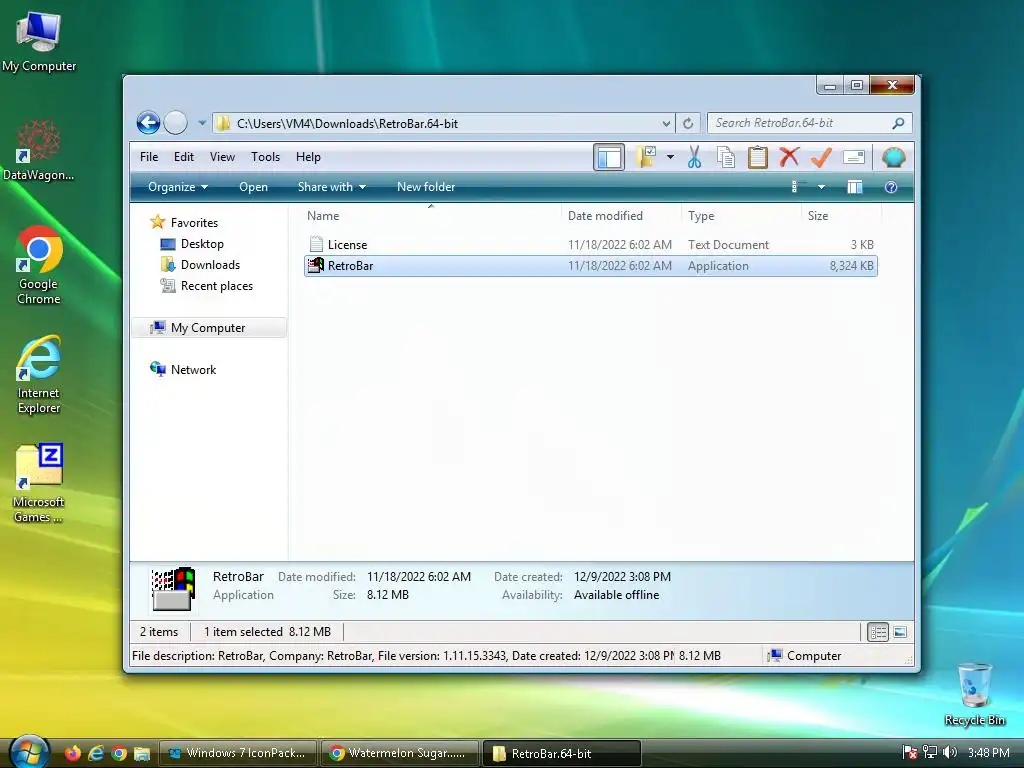This screenshot has width=1024, height=768.
Task: Expand the address bar history dropdown
Action: pyautogui.click(x=665, y=123)
